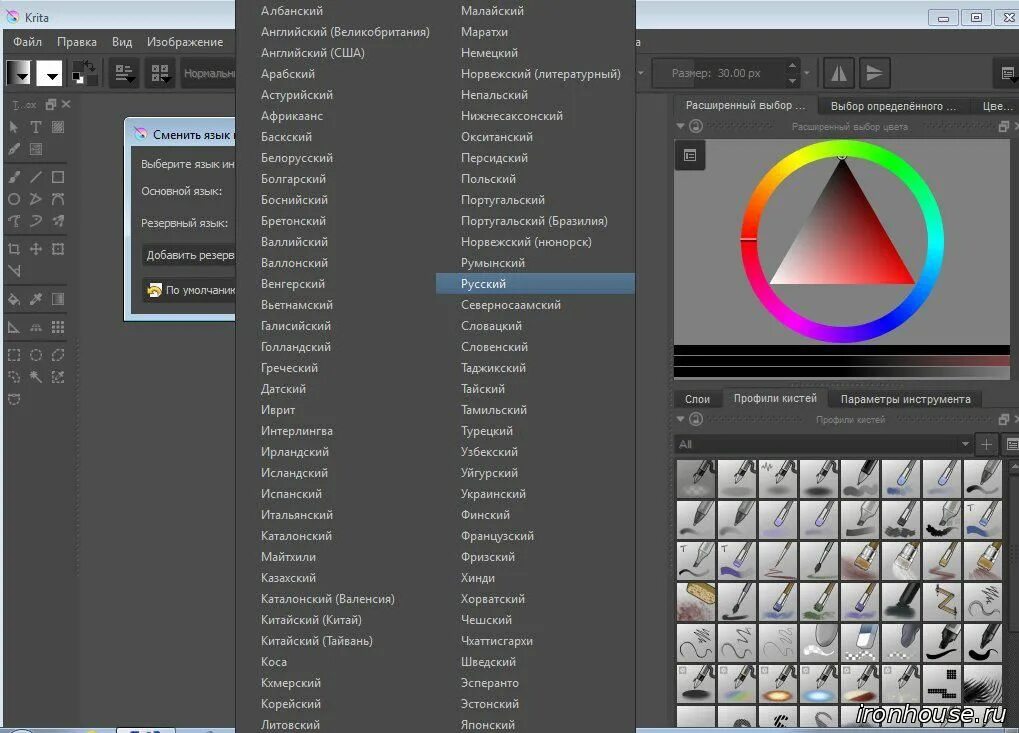Image resolution: width=1019 pixels, height=733 pixels.
Task: Select the Rectangle shape tool
Action: pyautogui.click(x=58, y=177)
